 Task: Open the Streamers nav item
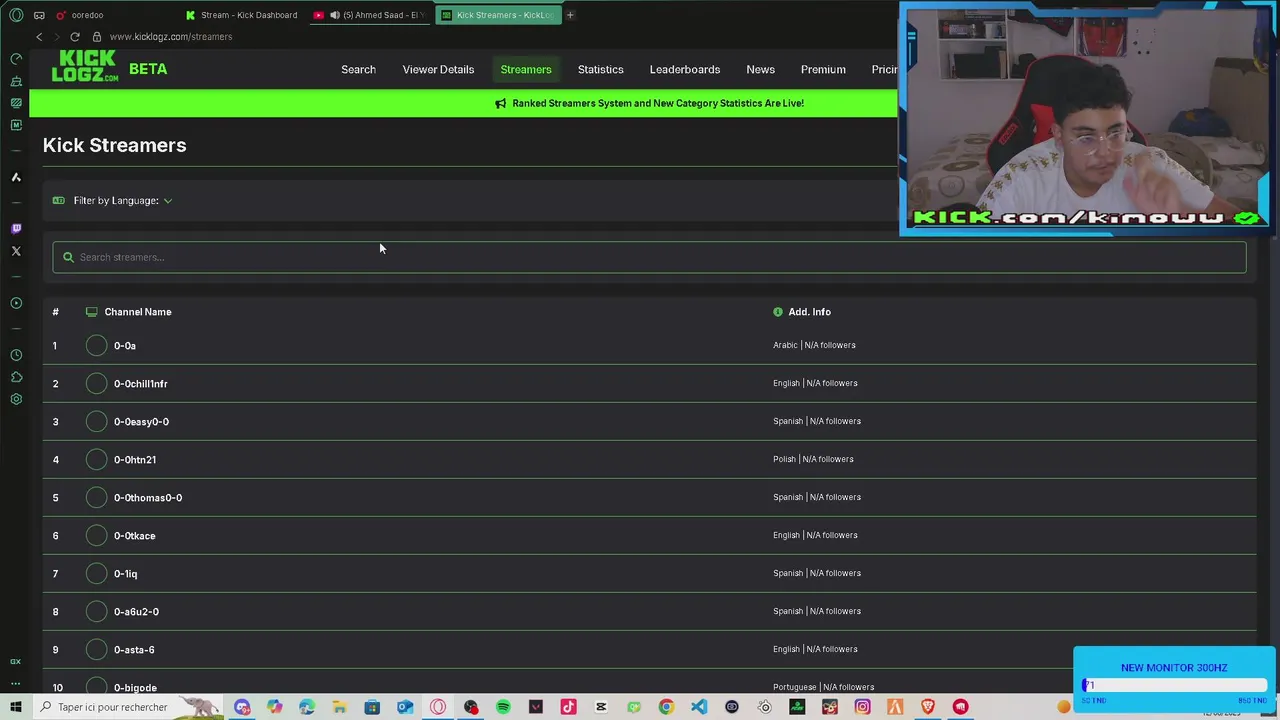[x=526, y=70]
